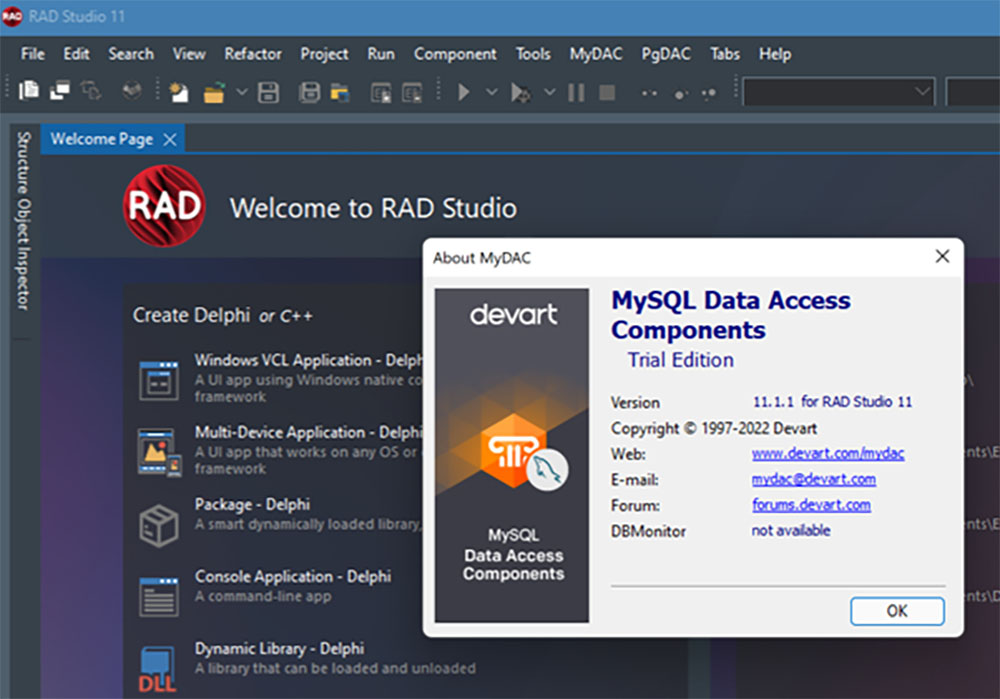Click the Package box icon
Image resolution: width=1000 pixels, height=699 pixels.
coord(159,526)
